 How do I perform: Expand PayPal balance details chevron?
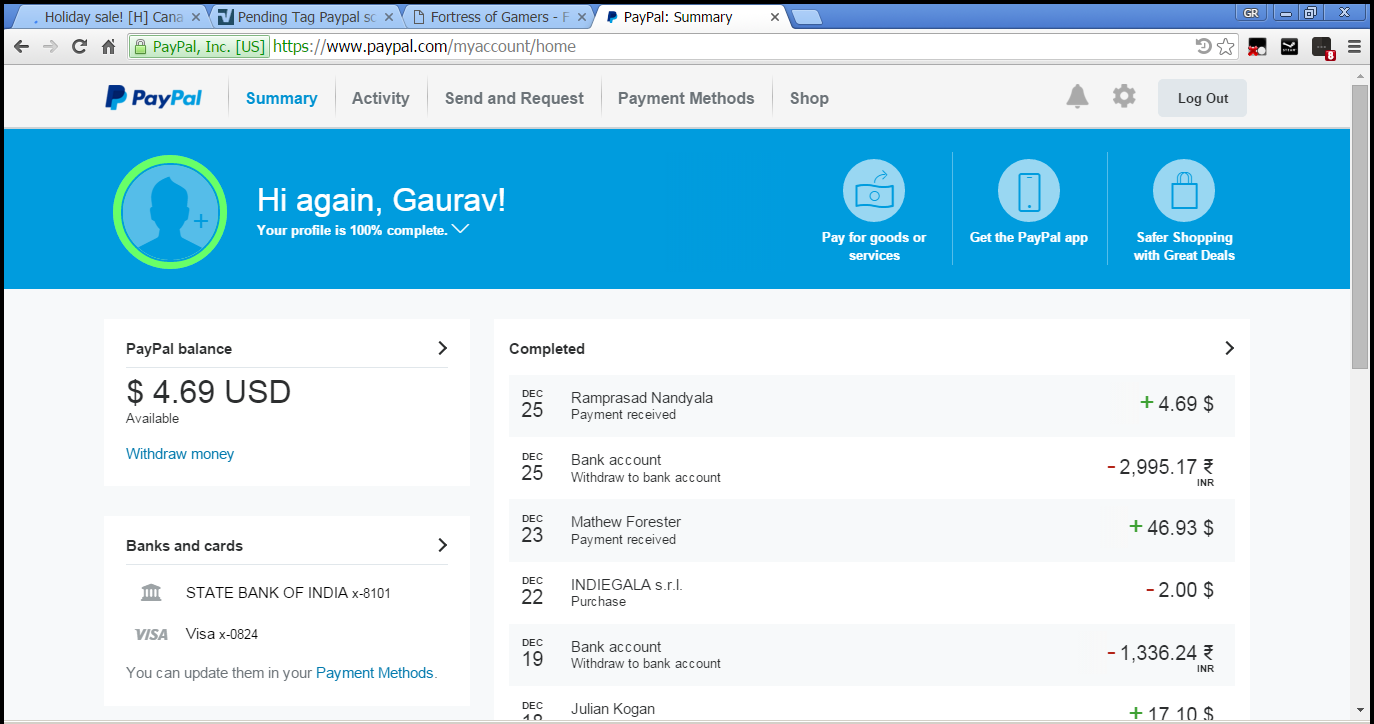[442, 348]
